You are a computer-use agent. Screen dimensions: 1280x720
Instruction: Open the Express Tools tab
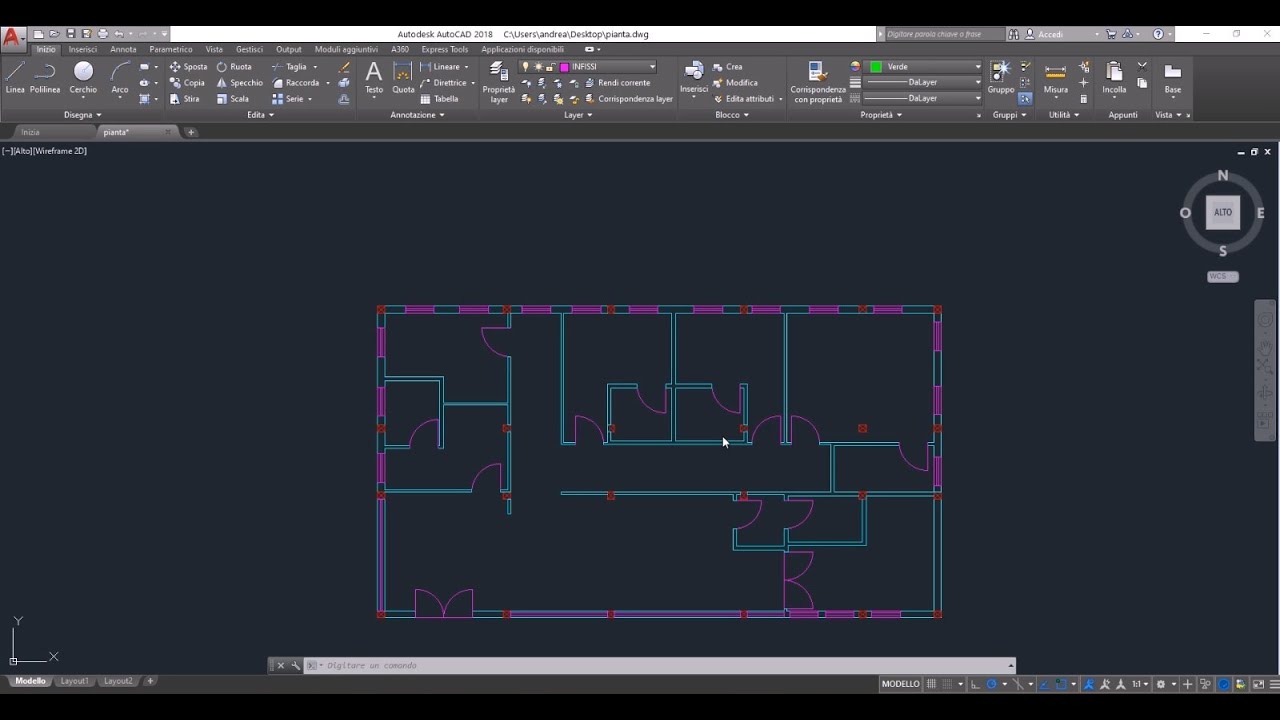coord(445,49)
